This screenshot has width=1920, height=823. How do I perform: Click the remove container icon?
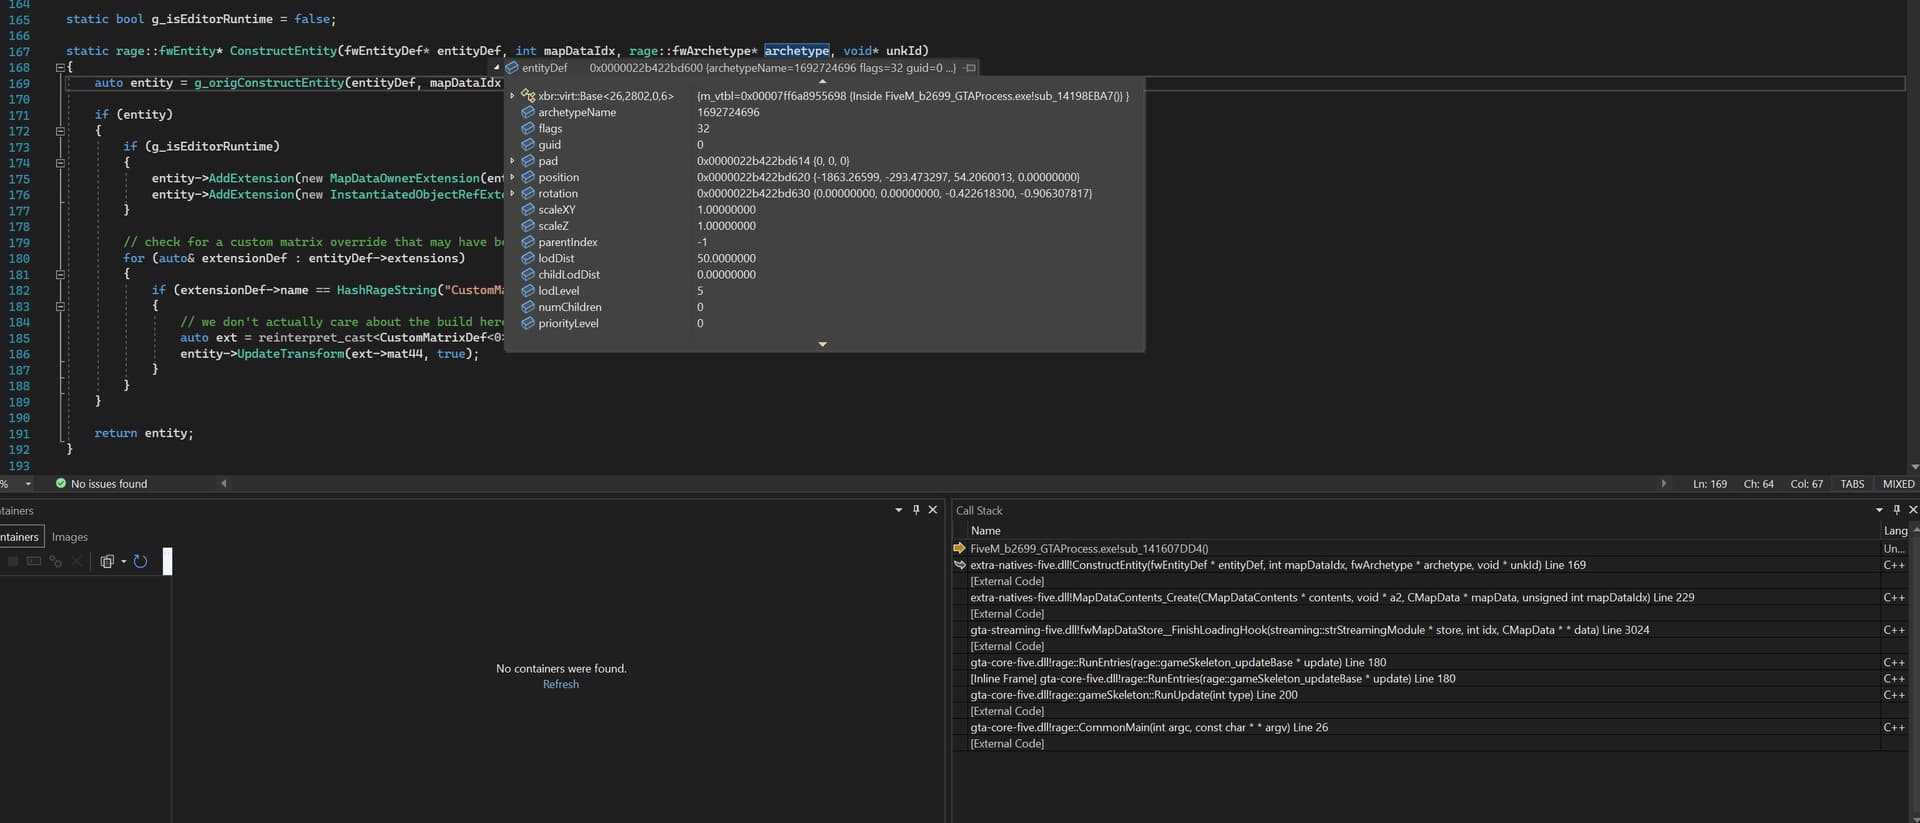pos(76,562)
